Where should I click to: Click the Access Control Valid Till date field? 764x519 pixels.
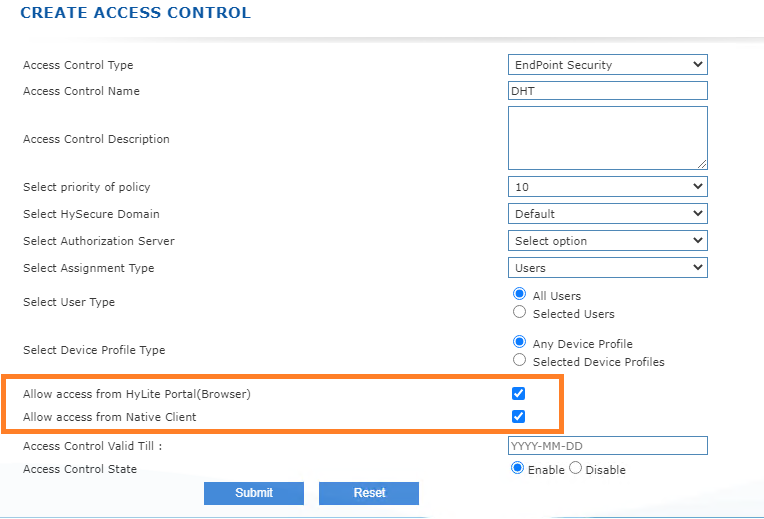[608, 445]
